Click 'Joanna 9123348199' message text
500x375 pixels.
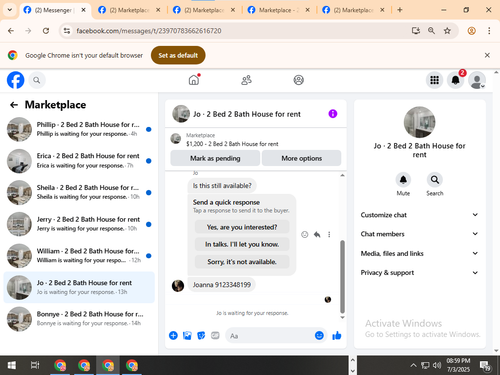point(222,285)
